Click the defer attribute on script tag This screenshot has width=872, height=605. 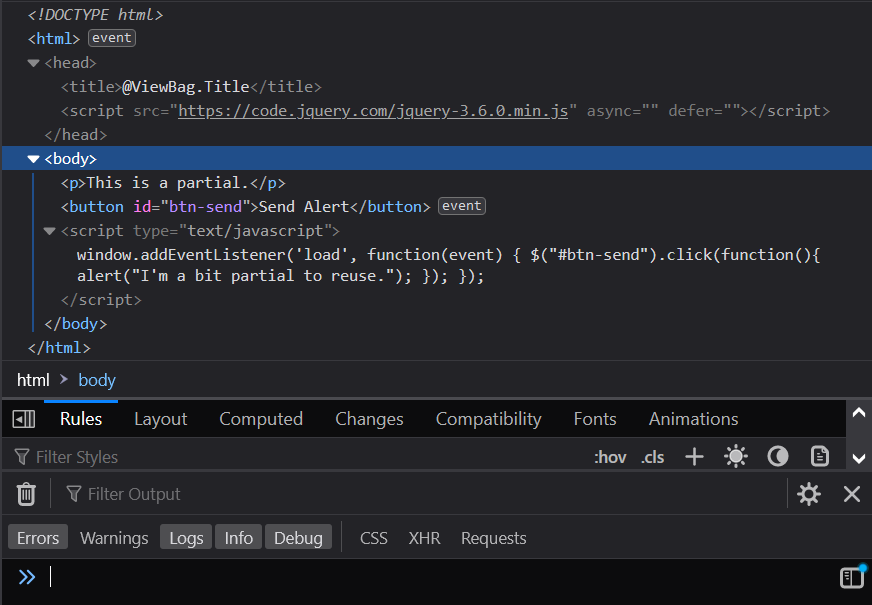(x=704, y=111)
